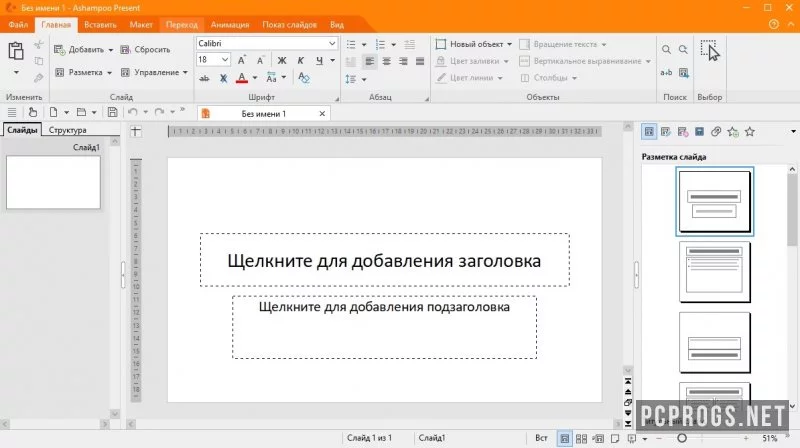The image size is (800, 448).
Task: Select the title slide layout thumbnail
Action: tap(714, 201)
